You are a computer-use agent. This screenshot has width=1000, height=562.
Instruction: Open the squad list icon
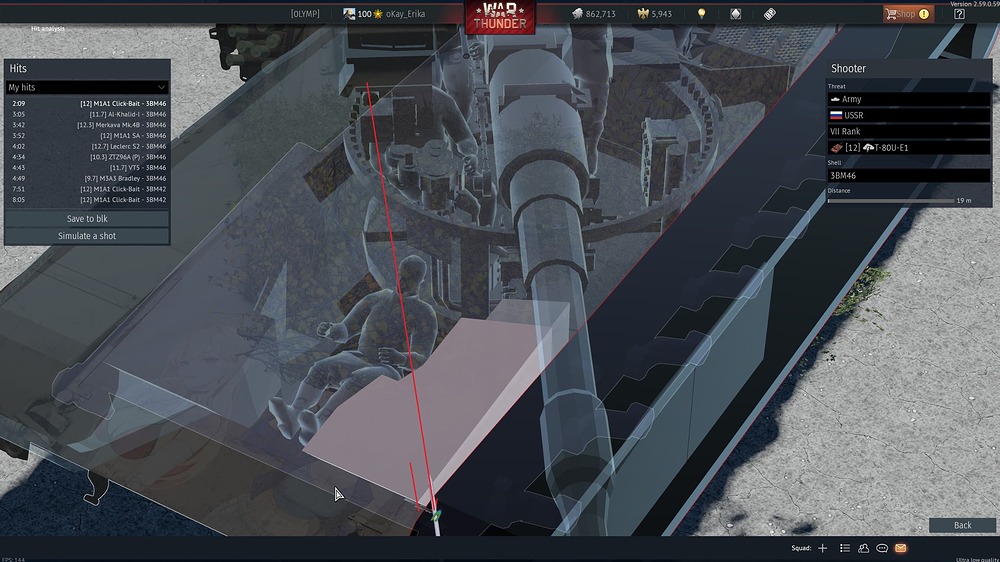[x=845, y=548]
